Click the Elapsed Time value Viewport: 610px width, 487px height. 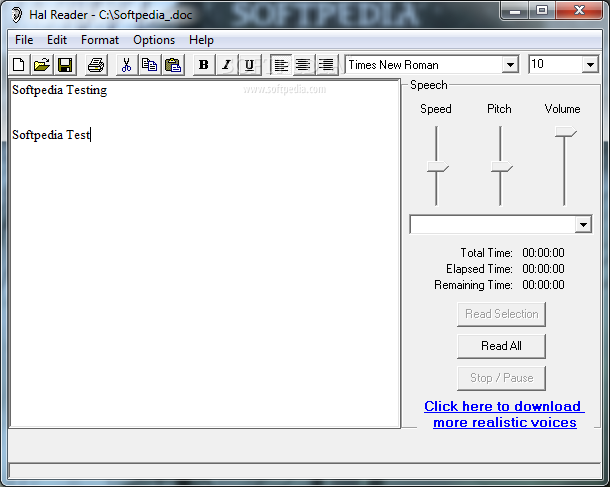click(543, 269)
